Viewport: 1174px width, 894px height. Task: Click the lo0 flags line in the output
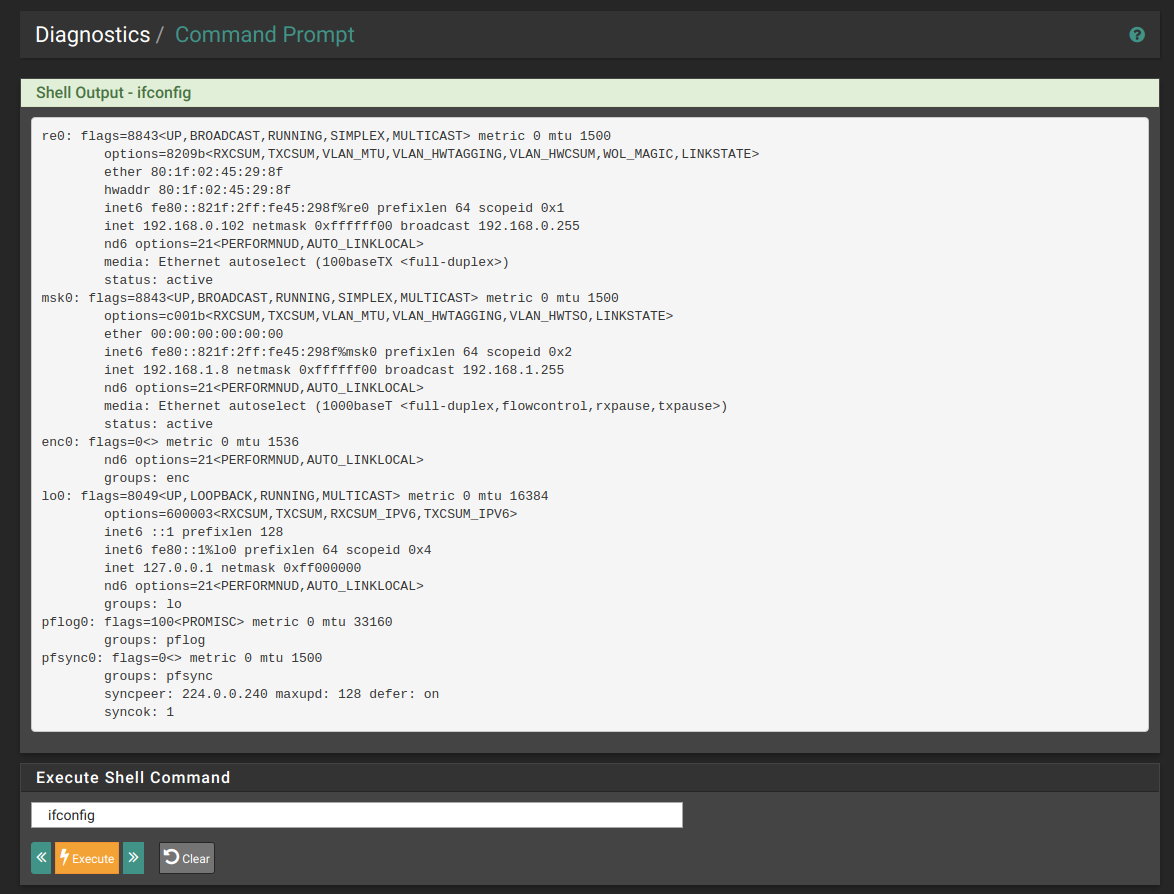(295, 496)
